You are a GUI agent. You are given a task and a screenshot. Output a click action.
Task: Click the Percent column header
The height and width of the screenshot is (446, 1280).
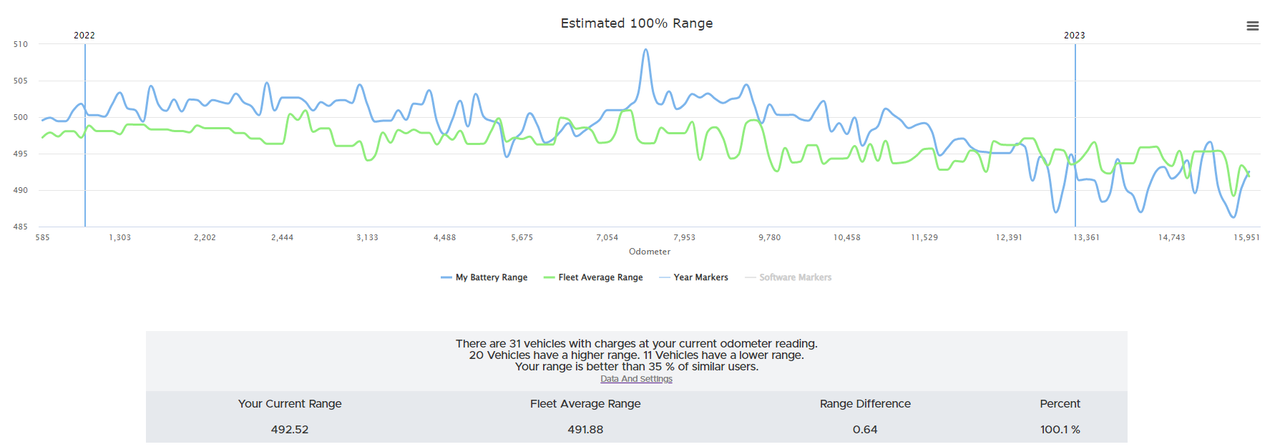point(1060,404)
